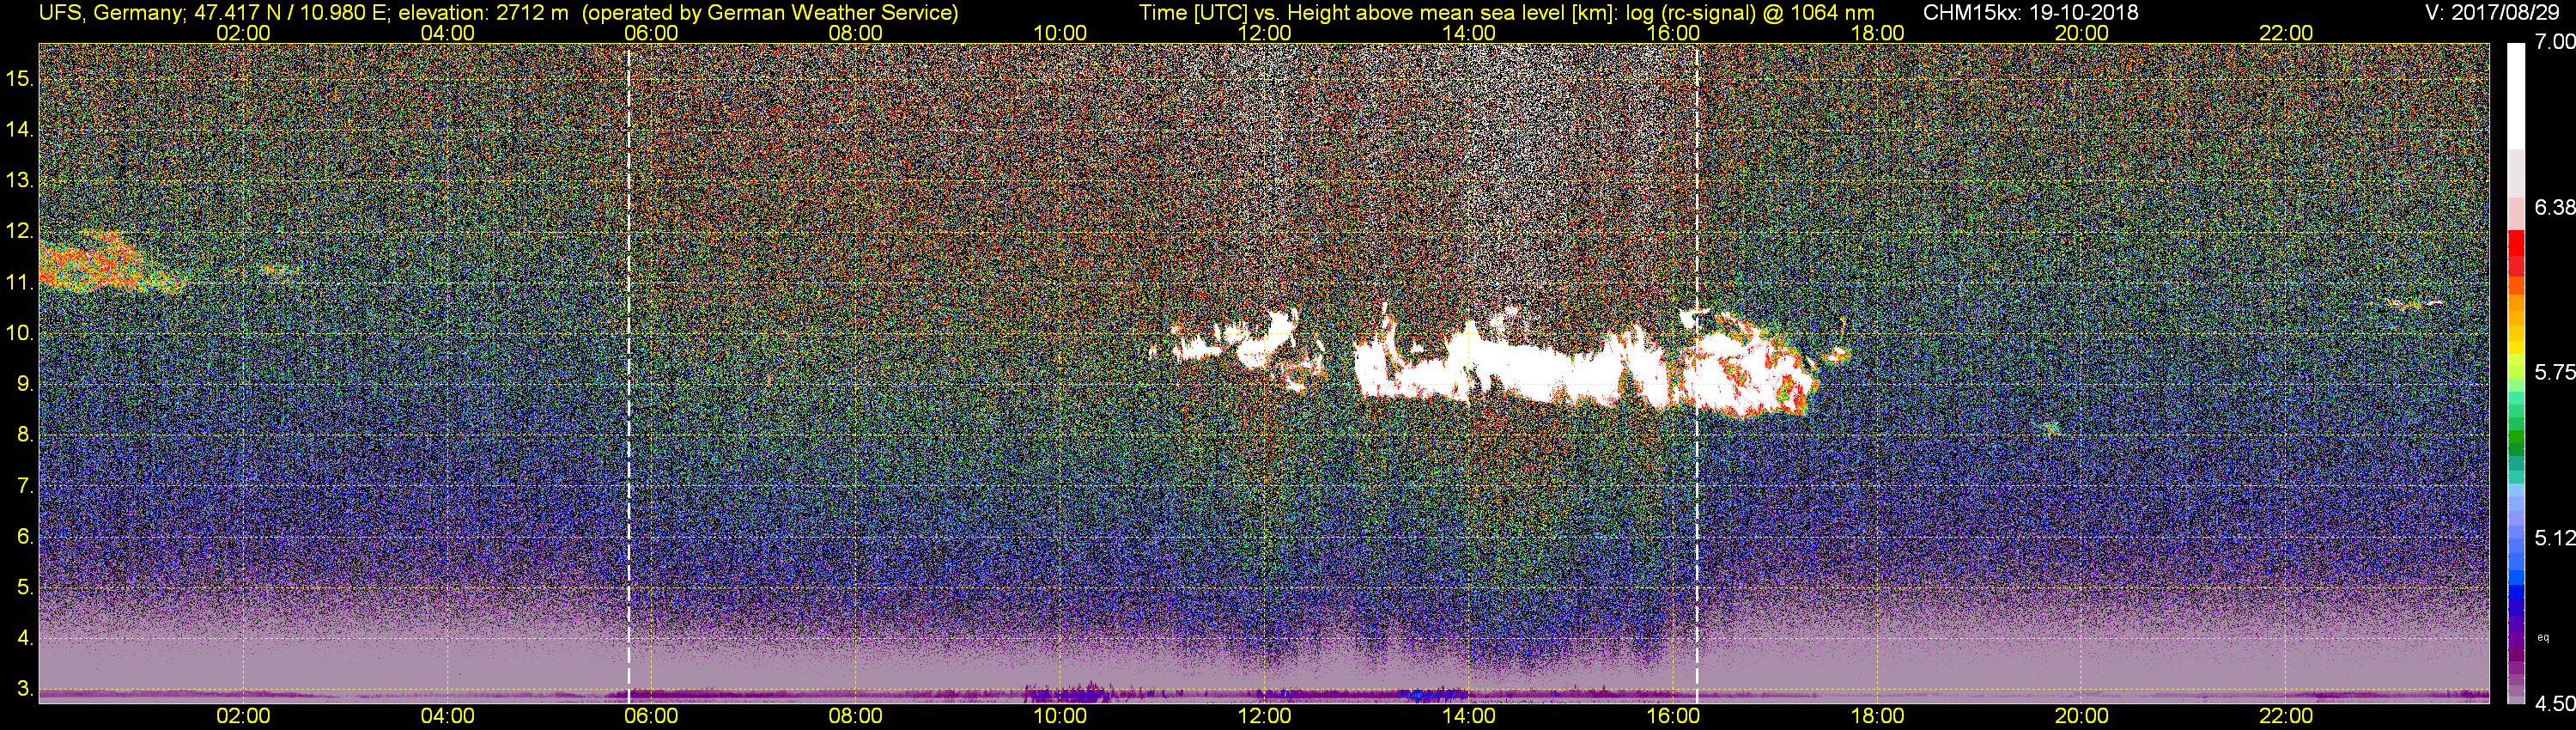The height and width of the screenshot is (730, 2576).
Task: Click the "14." height axis label
Action: pyautogui.click(x=20, y=129)
